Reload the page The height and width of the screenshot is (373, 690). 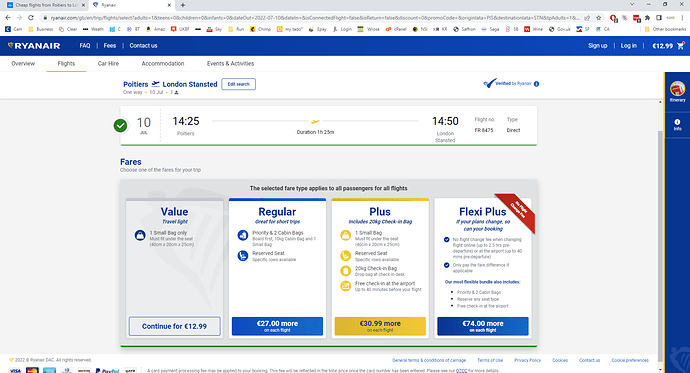(x=31, y=18)
